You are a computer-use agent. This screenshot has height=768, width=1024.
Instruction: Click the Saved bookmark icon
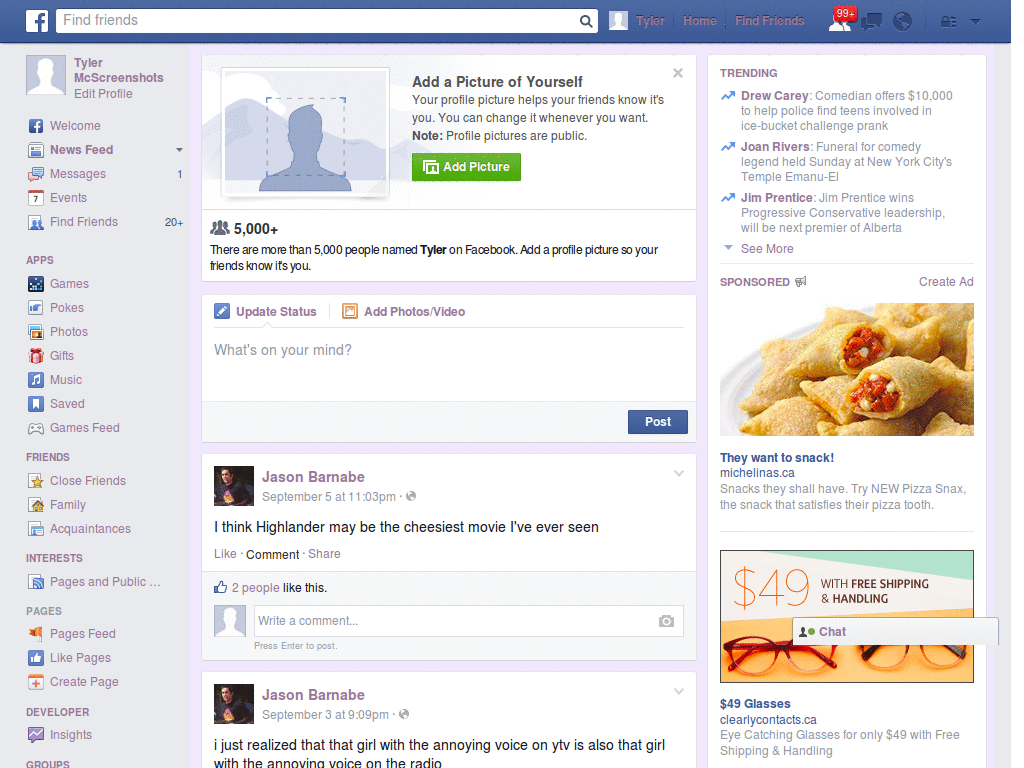pos(36,404)
